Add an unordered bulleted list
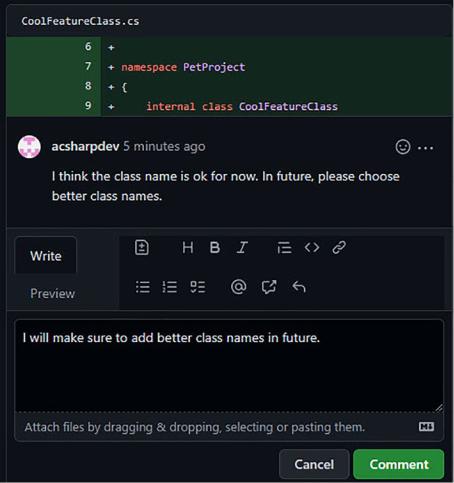This screenshot has width=454, height=483. click(x=143, y=287)
